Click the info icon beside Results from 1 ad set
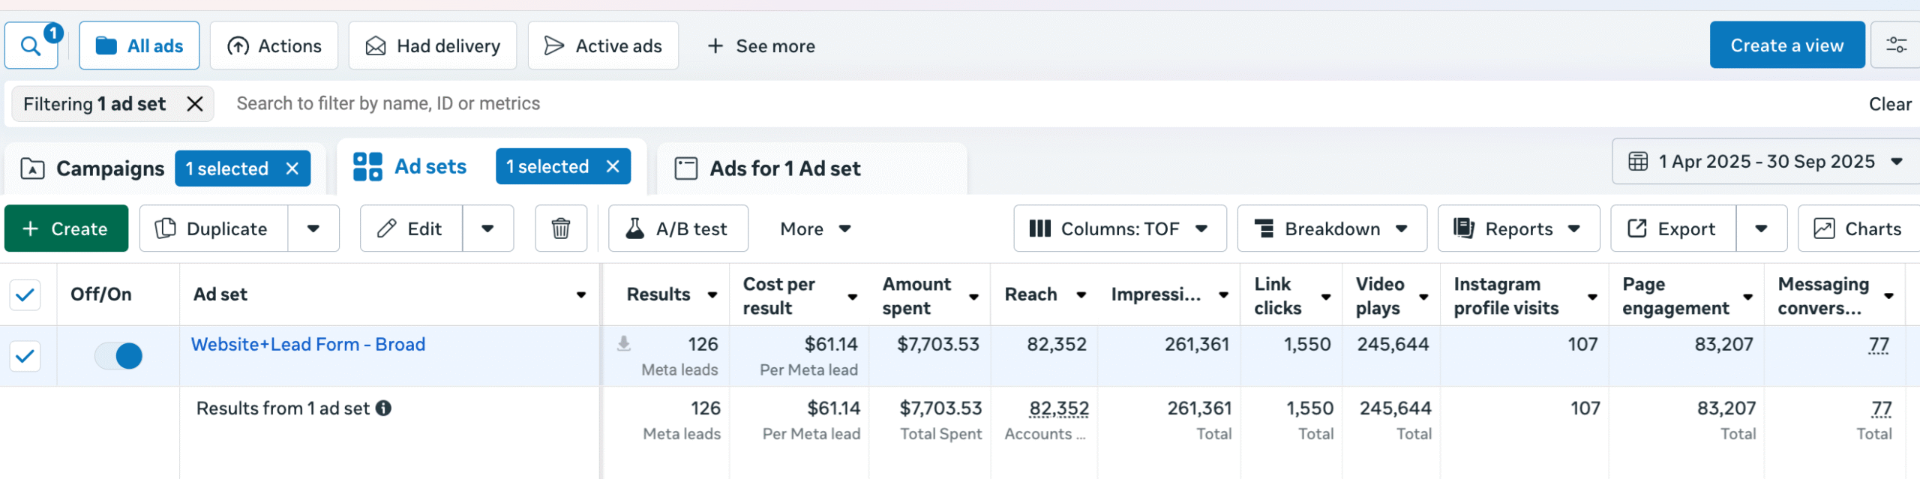Image resolution: width=1920 pixels, height=479 pixels. [383, 408]
